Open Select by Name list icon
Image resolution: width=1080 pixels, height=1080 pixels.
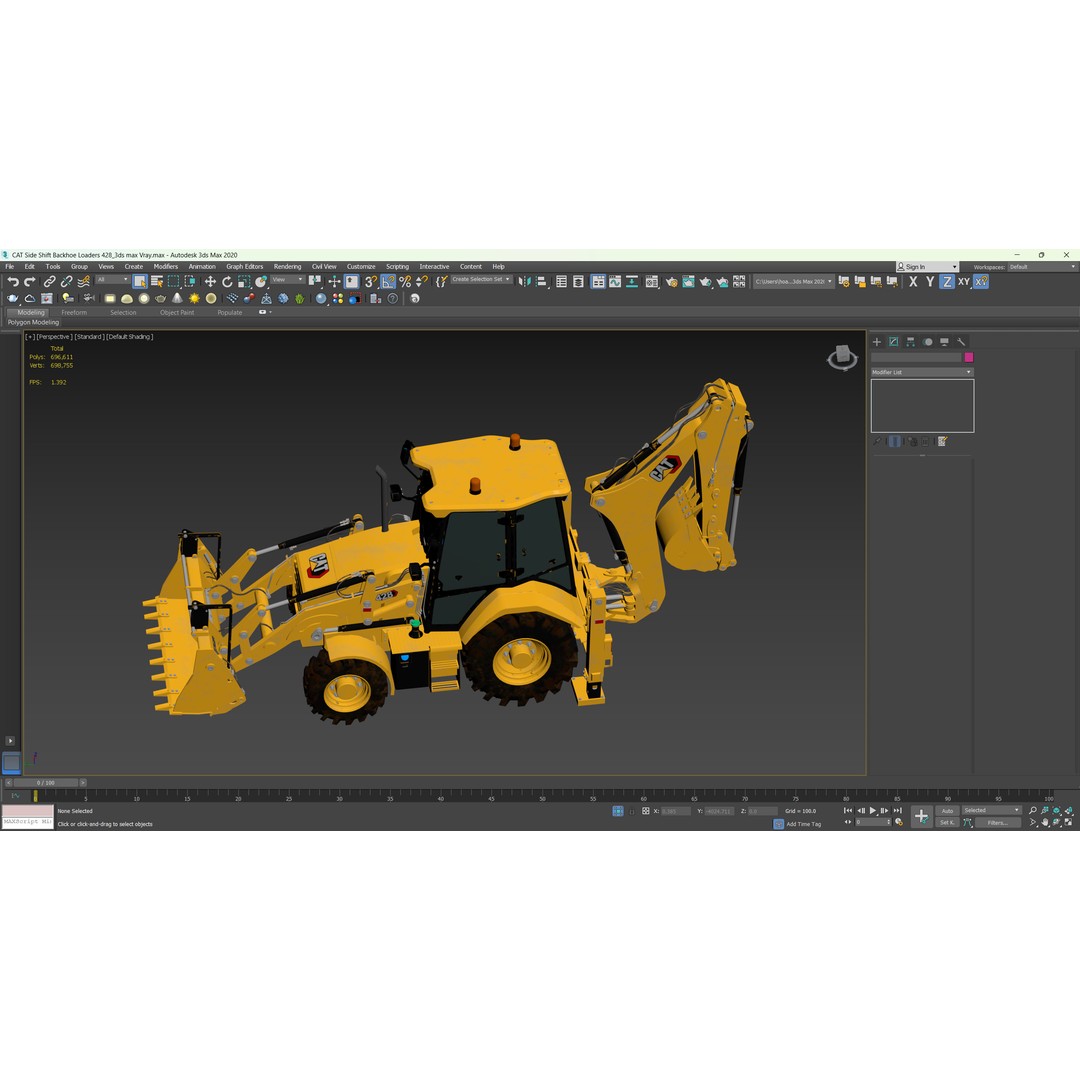pyautogui.click(x=157, y=282)
